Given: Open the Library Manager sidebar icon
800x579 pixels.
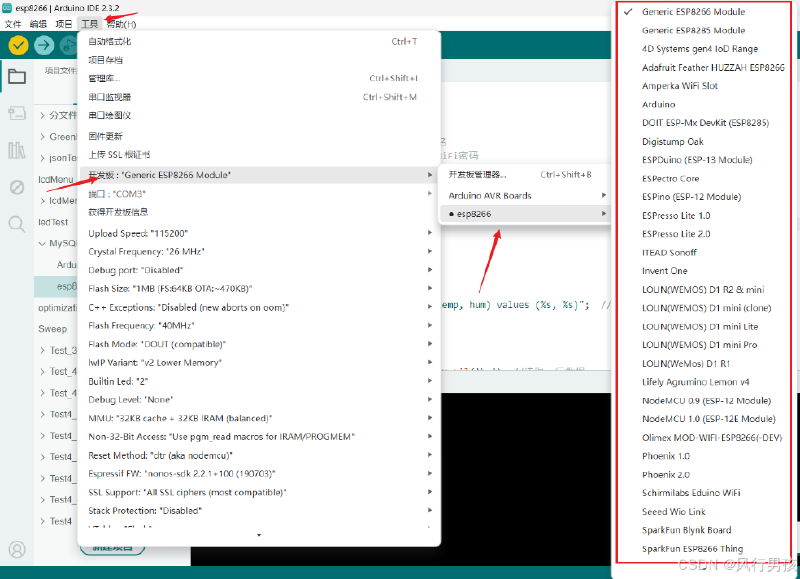Looking at the screenshot, I should point(17,150).
